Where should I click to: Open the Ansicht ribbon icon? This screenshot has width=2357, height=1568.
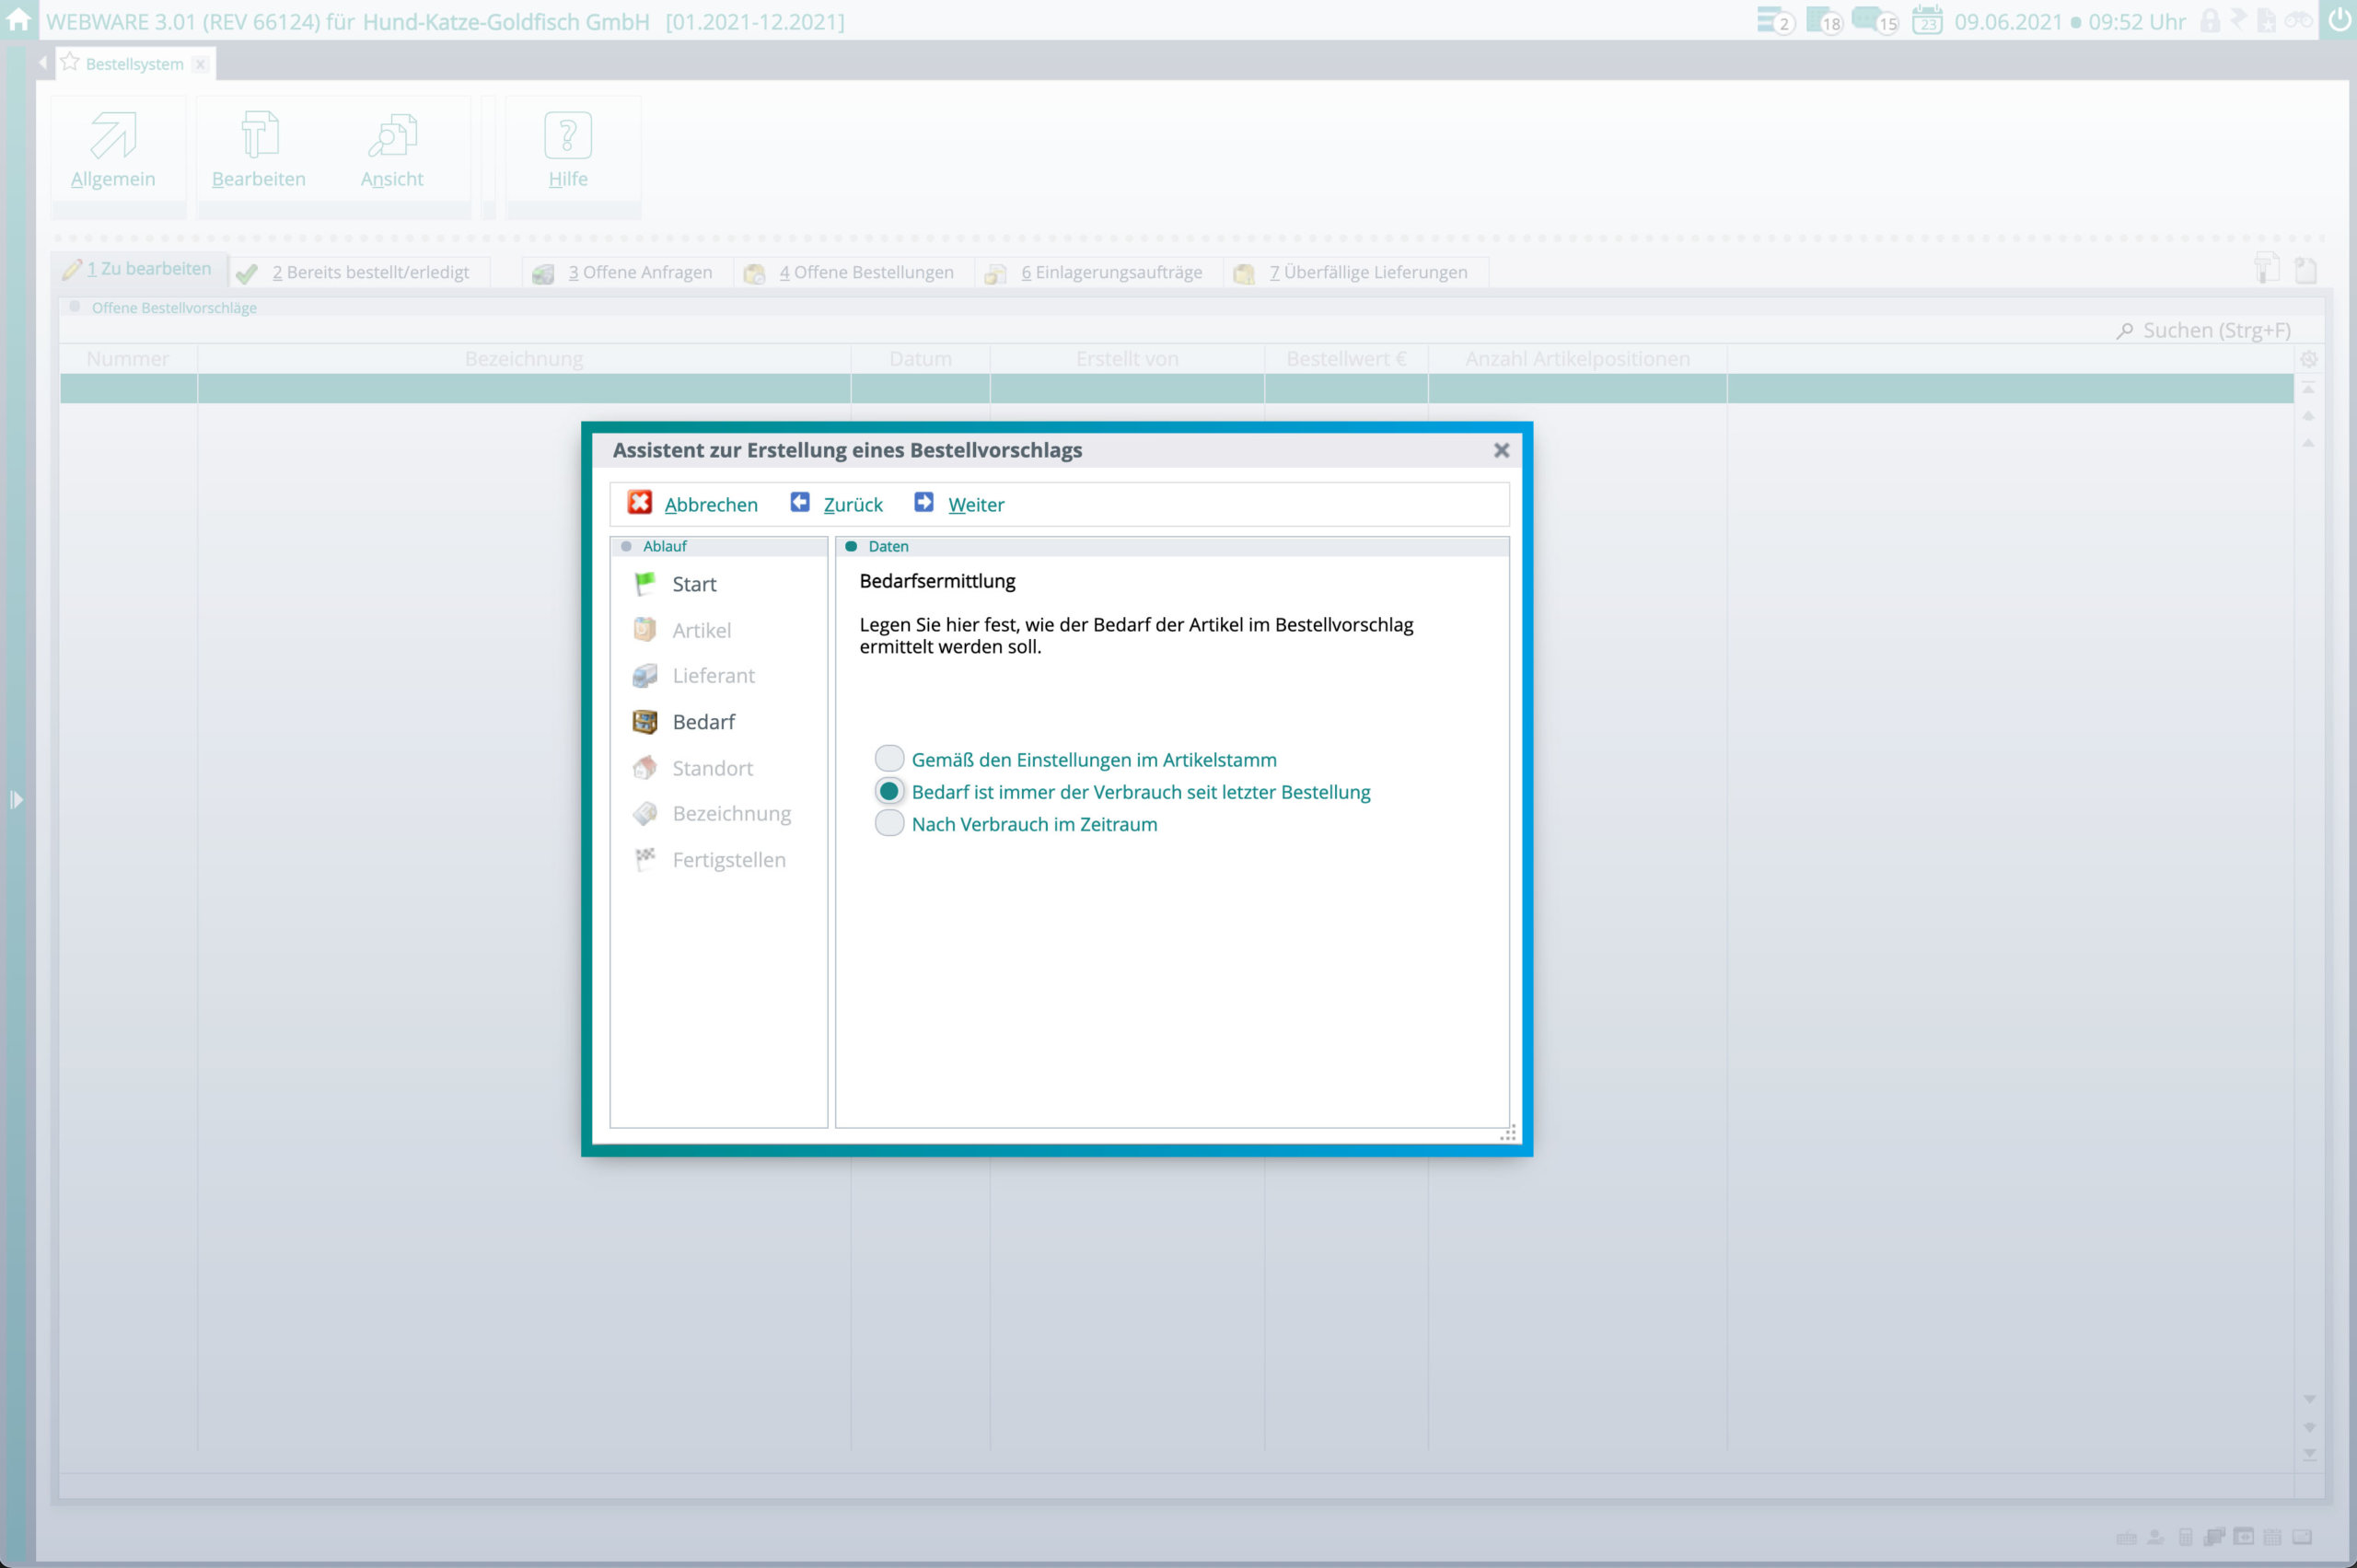pyautogui.click(x=392, y=137)
